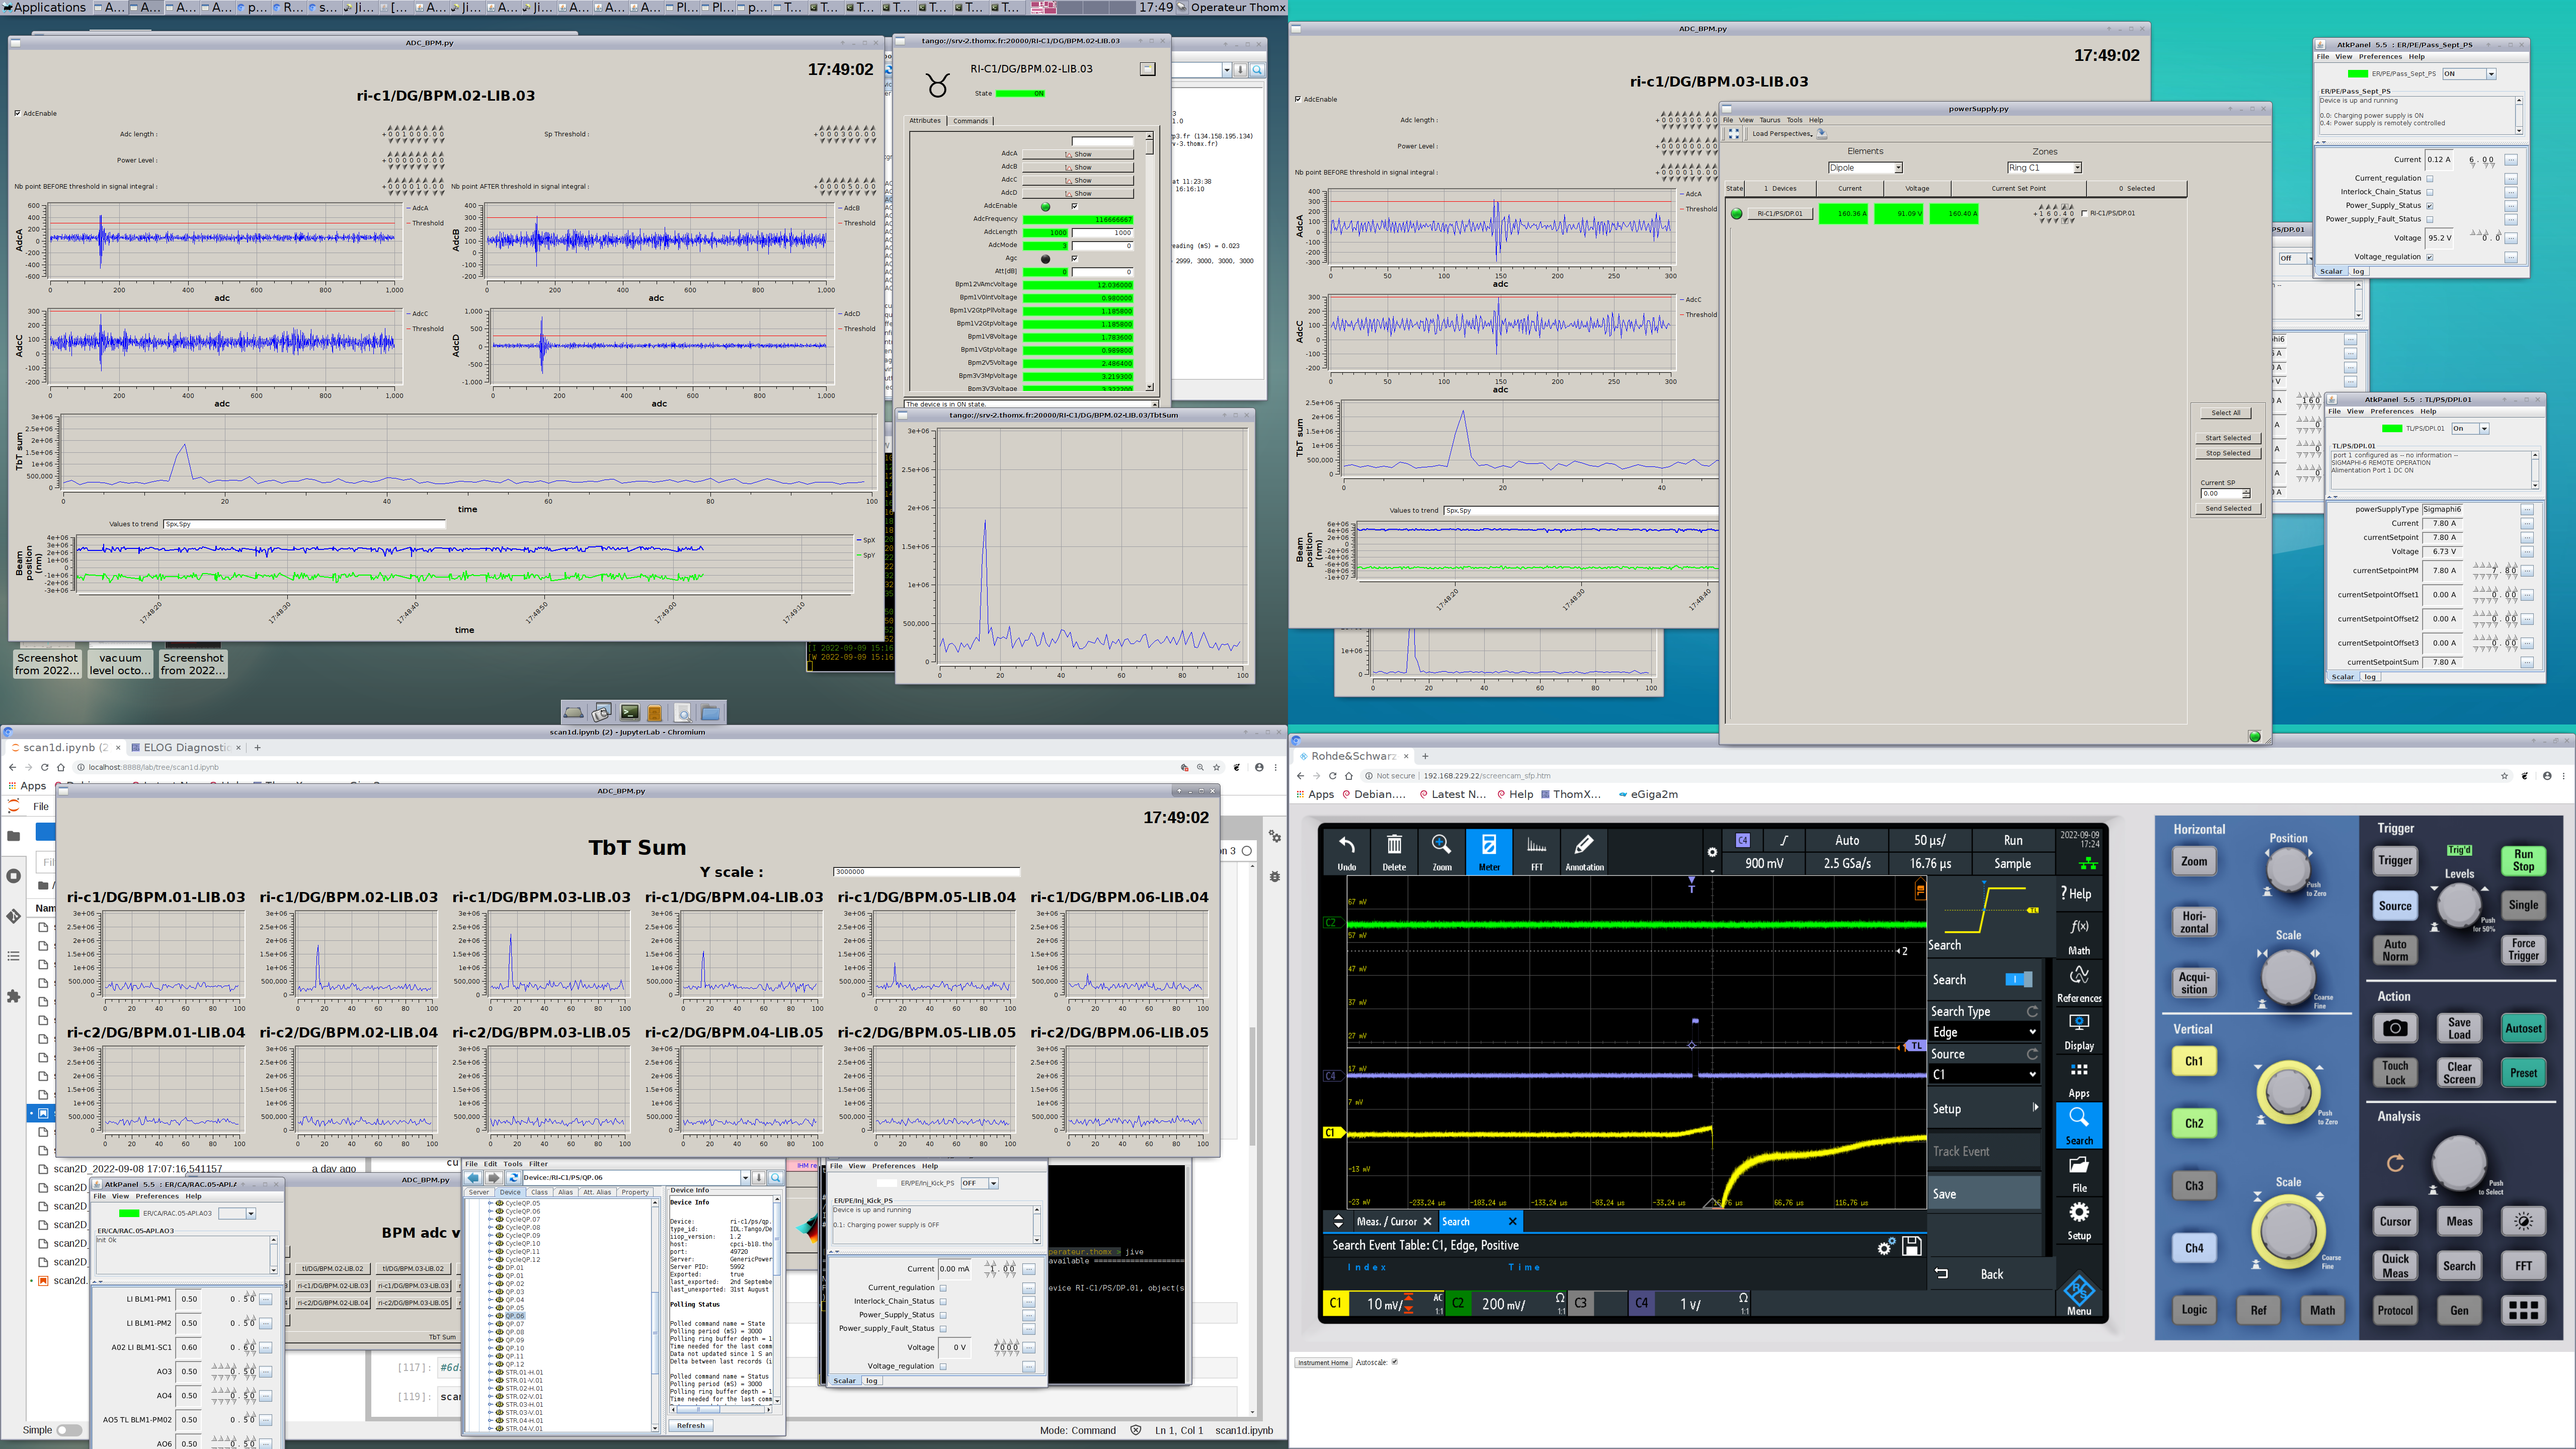Switch to the Commands tab in BPM device panel

[x=970, y=121]
